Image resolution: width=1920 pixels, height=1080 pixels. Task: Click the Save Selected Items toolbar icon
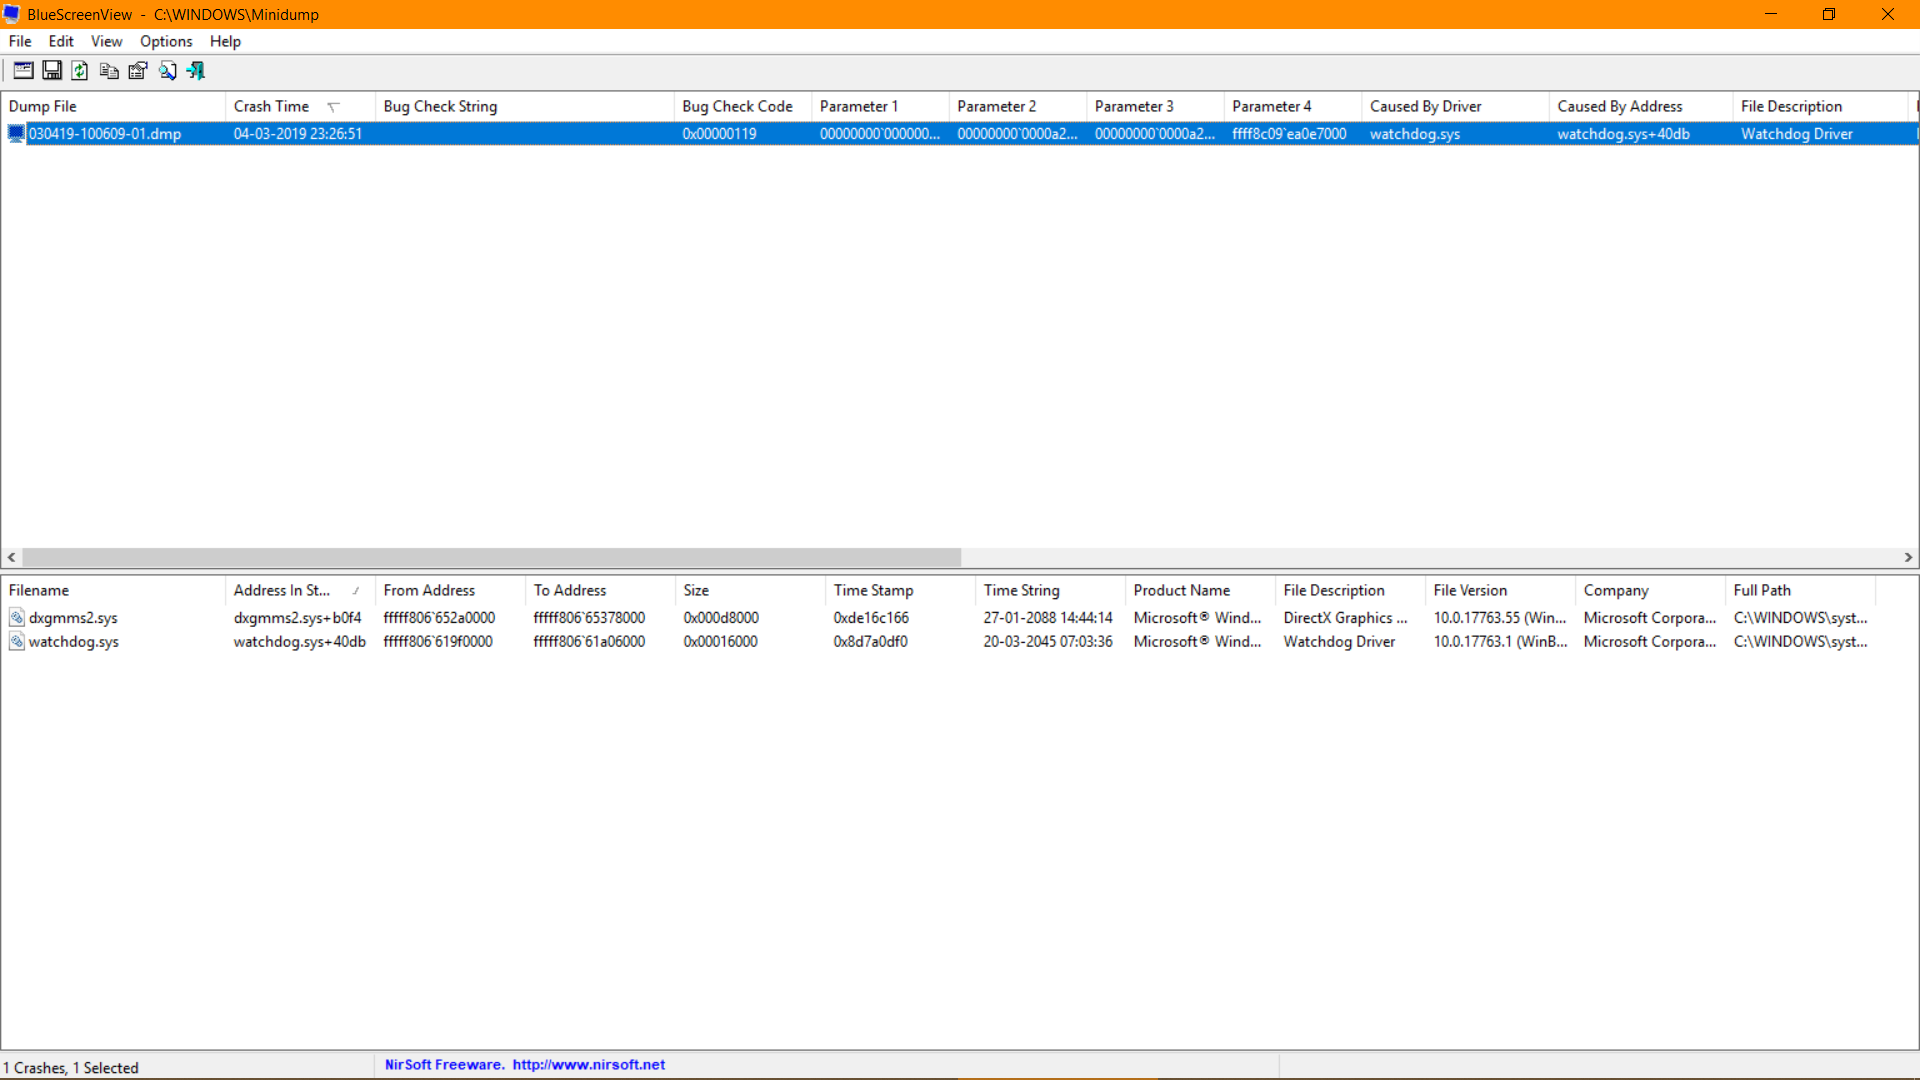coord(51,70)
